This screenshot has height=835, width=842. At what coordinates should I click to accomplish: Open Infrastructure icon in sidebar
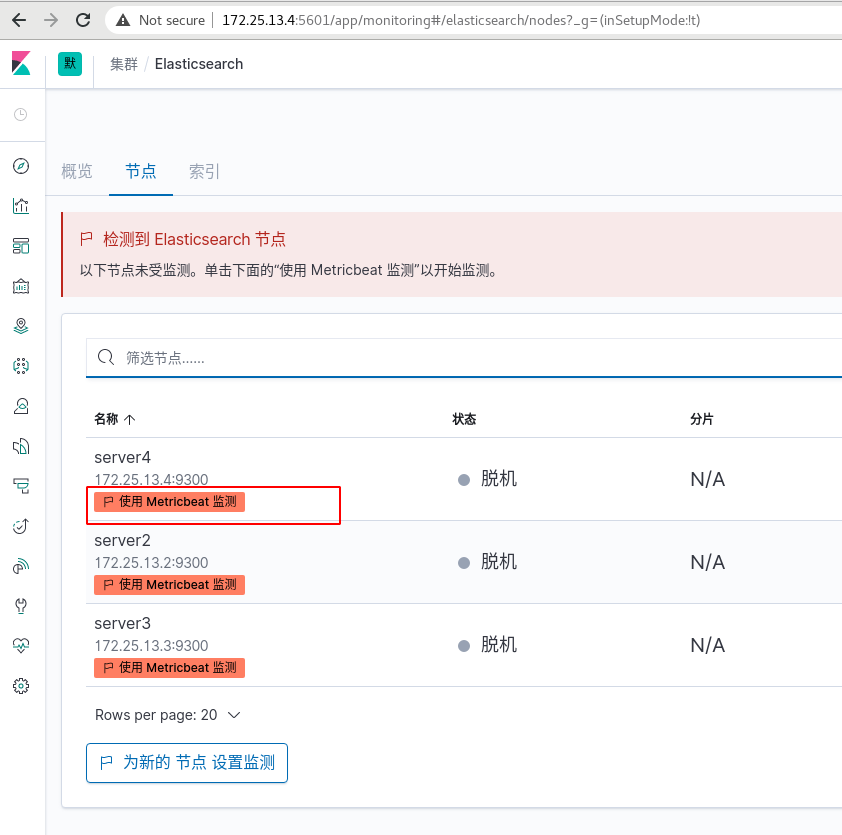tap(21, 406)
